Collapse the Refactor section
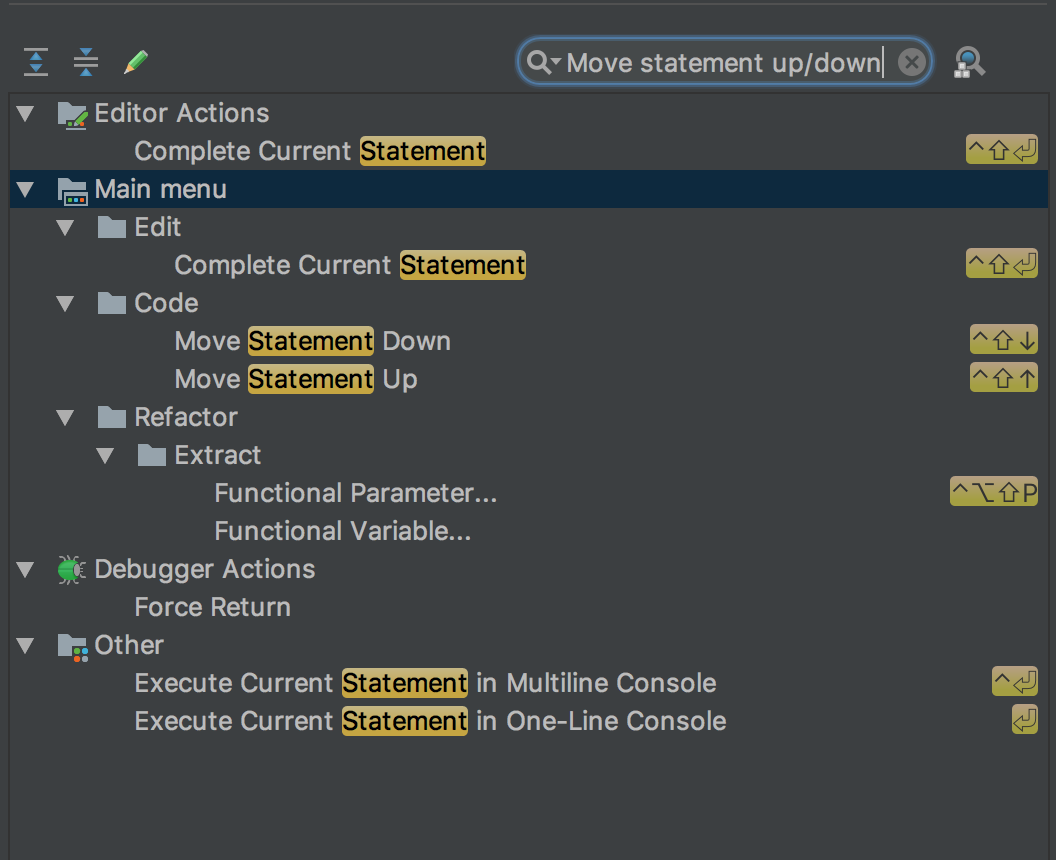1056x860 pixels. [x=65, y=417]
